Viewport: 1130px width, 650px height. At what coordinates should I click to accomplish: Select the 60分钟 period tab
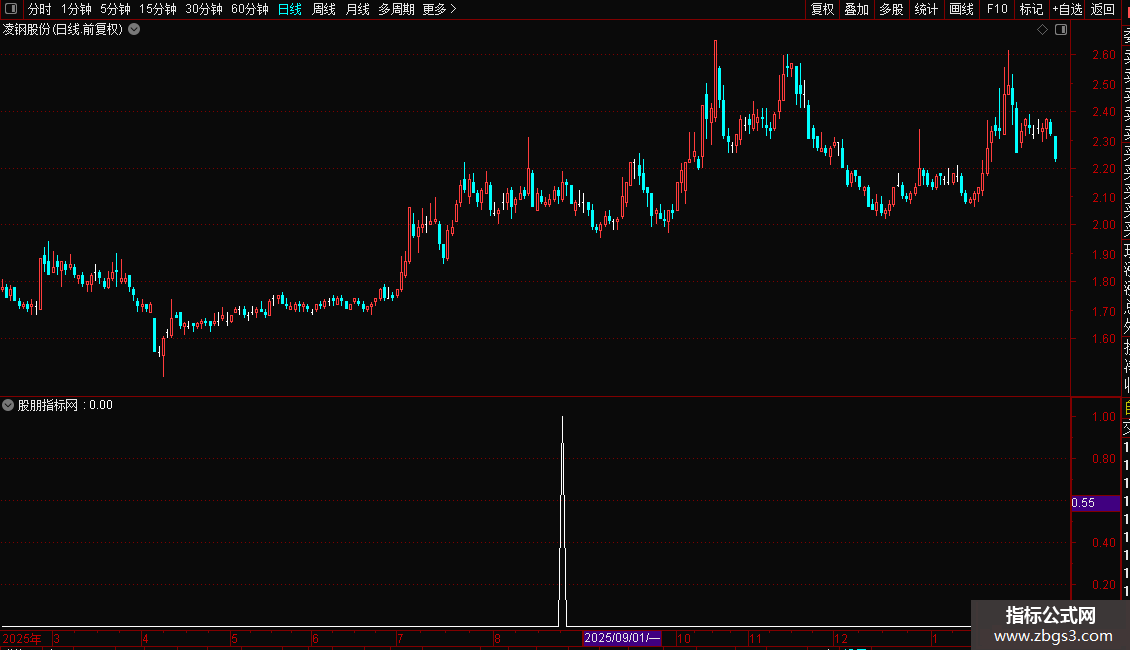pos(250,9)
